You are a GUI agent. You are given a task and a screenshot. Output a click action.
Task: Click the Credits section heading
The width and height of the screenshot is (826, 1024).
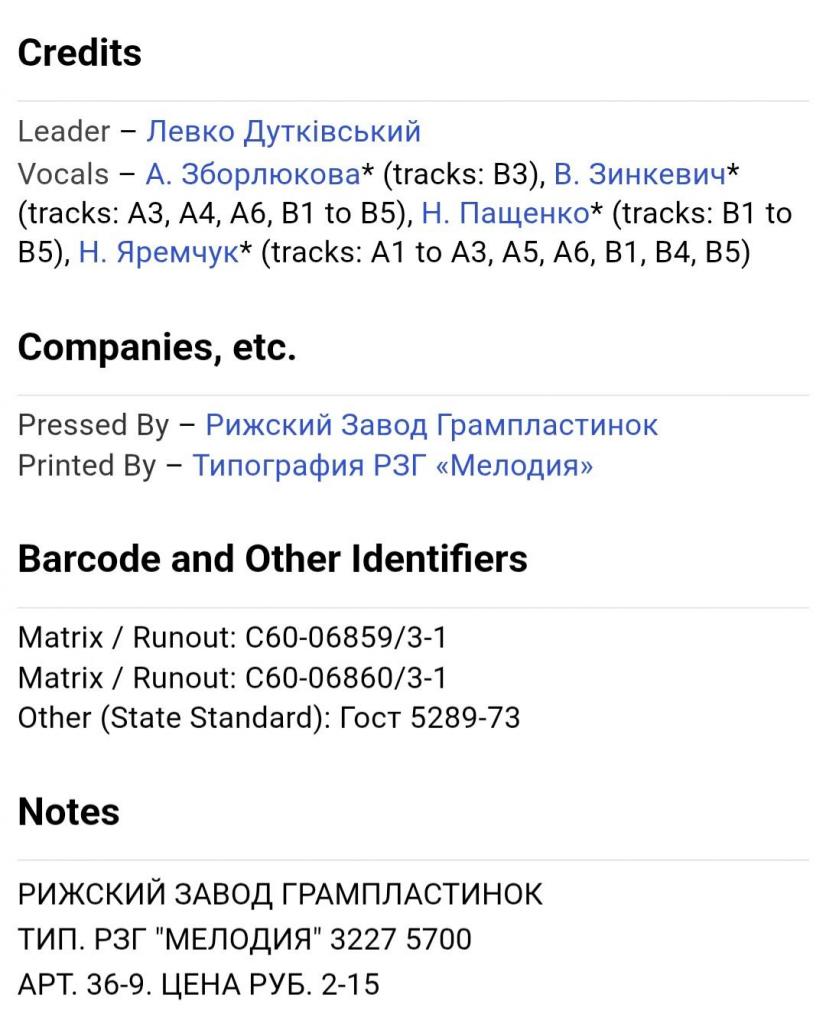coord(80,53)
